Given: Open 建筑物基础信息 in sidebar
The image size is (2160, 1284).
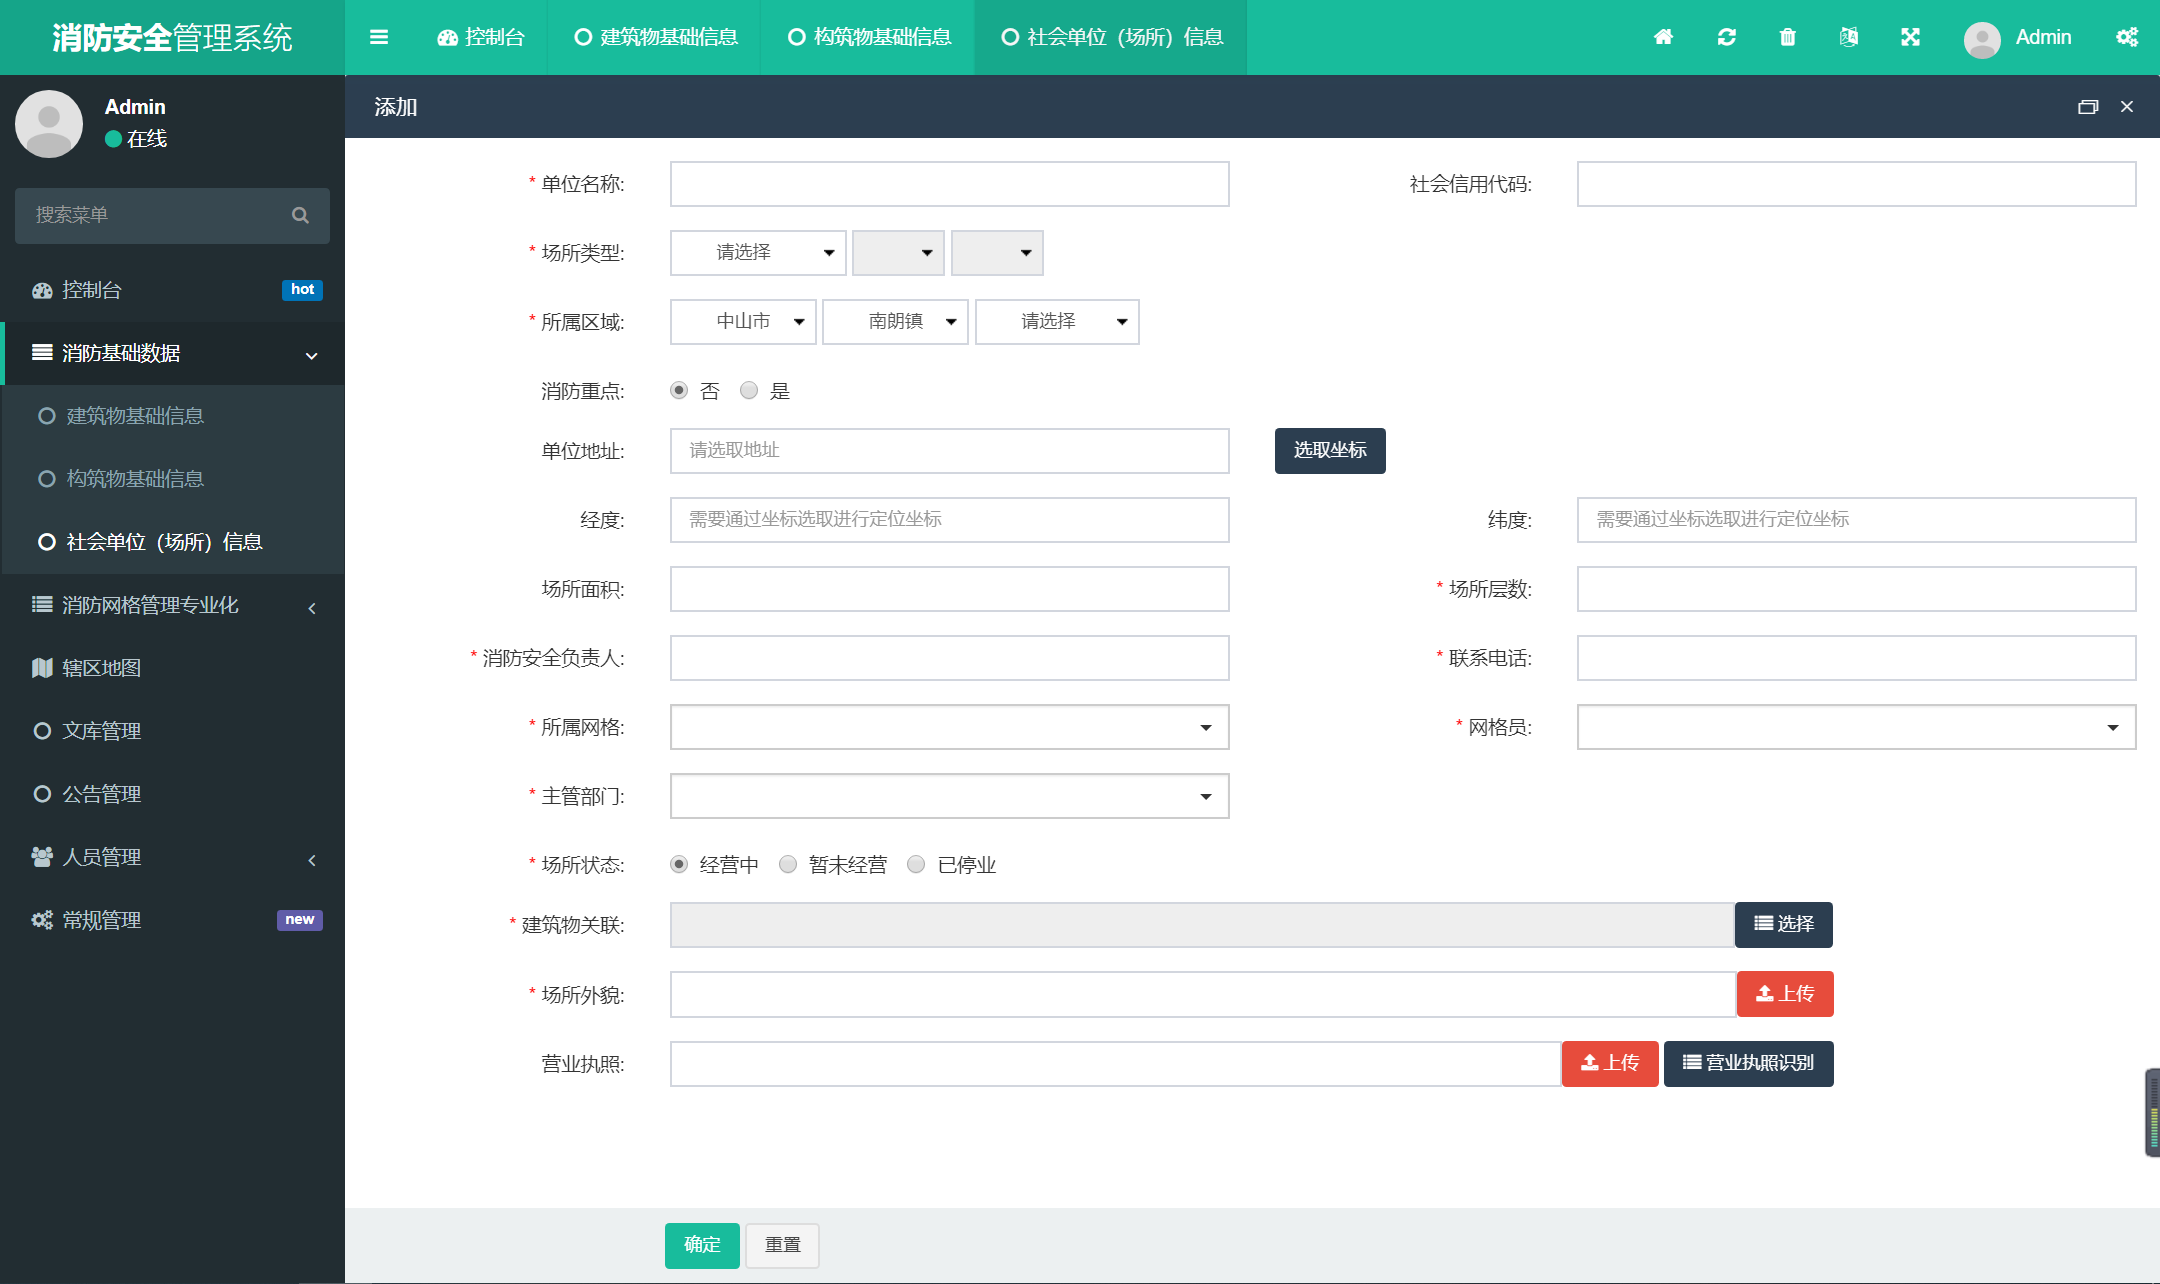Looking at the screenshot, I should click(x=172, y=416).
